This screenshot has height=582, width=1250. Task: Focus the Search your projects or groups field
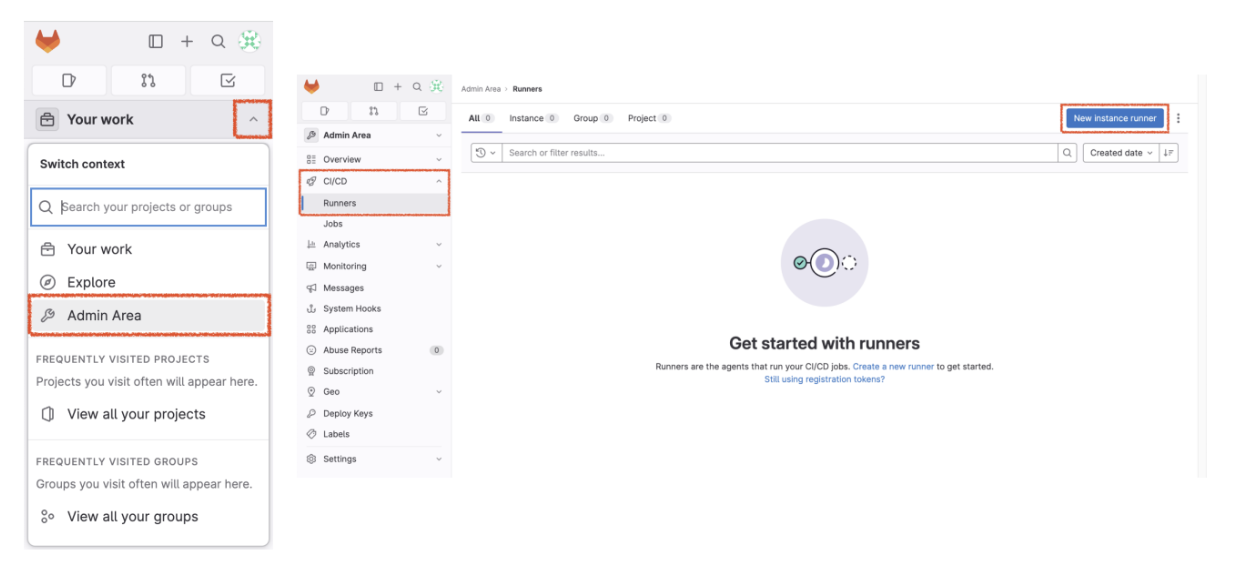click(149, 207)
